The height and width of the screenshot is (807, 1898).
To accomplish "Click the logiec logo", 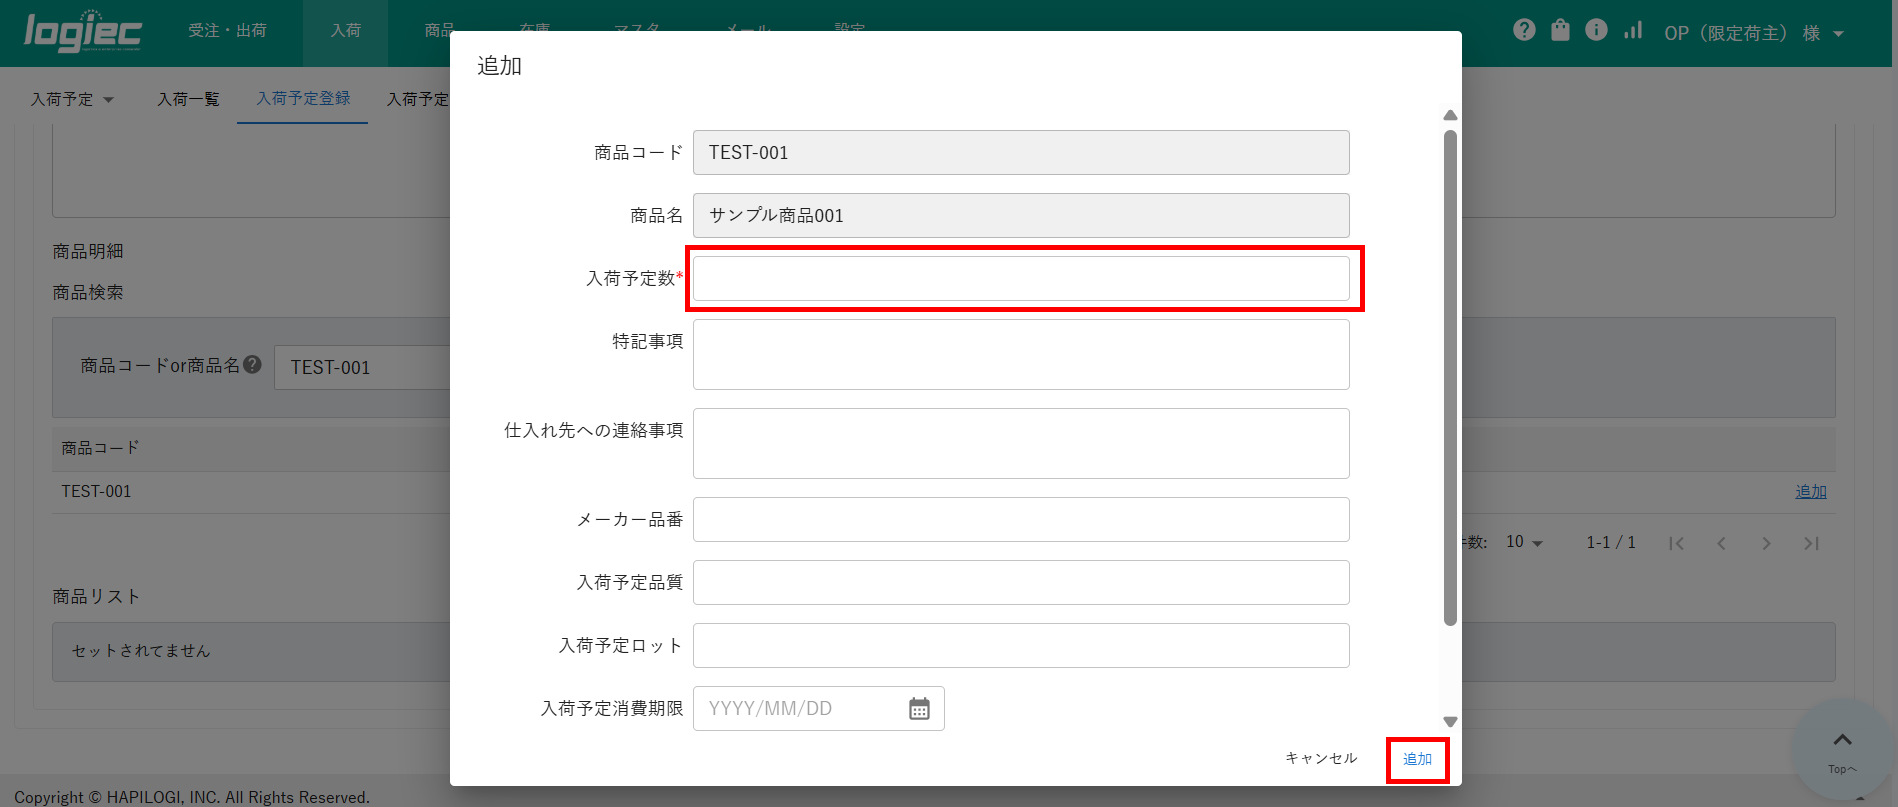I will point(83,32).
